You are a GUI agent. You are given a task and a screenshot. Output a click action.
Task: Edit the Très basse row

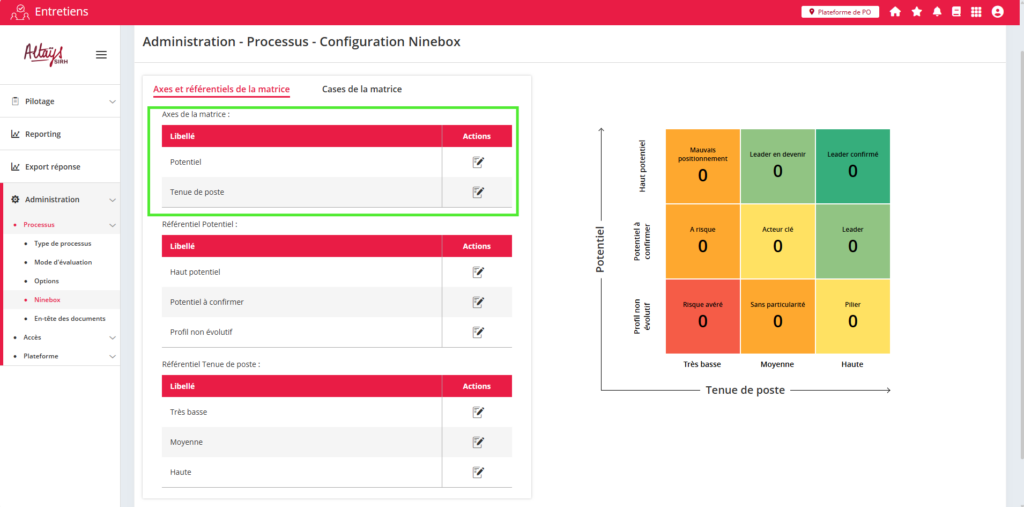coord(478,412)
